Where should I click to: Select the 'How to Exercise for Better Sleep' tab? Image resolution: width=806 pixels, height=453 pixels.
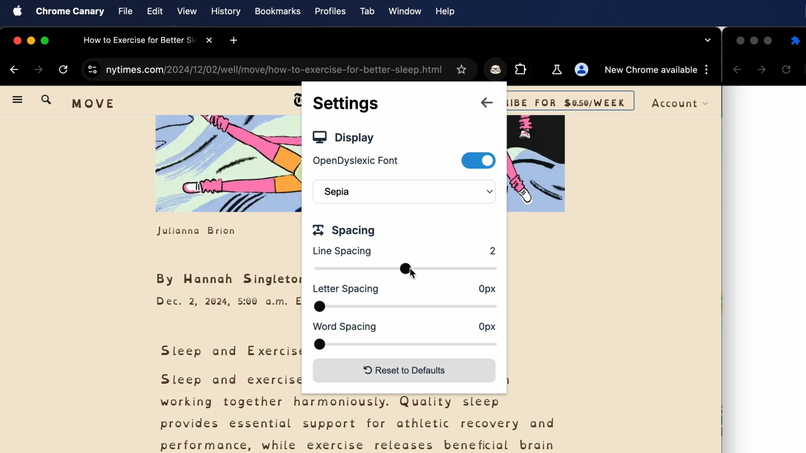(x=139, y=40)
